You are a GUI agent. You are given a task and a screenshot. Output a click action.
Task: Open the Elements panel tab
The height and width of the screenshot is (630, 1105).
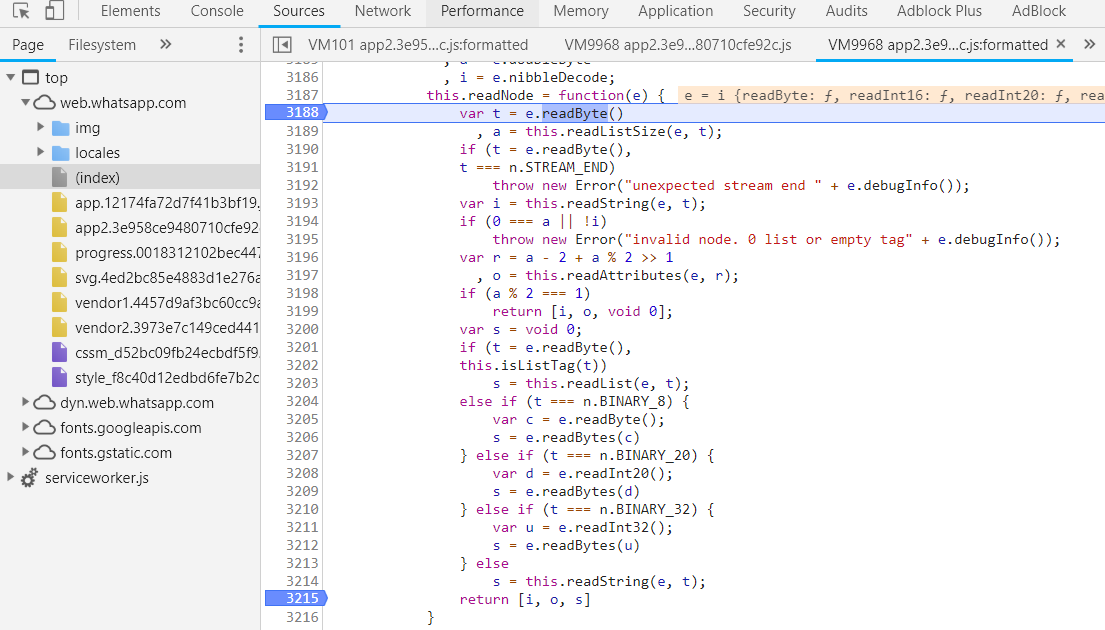point(130,11)
